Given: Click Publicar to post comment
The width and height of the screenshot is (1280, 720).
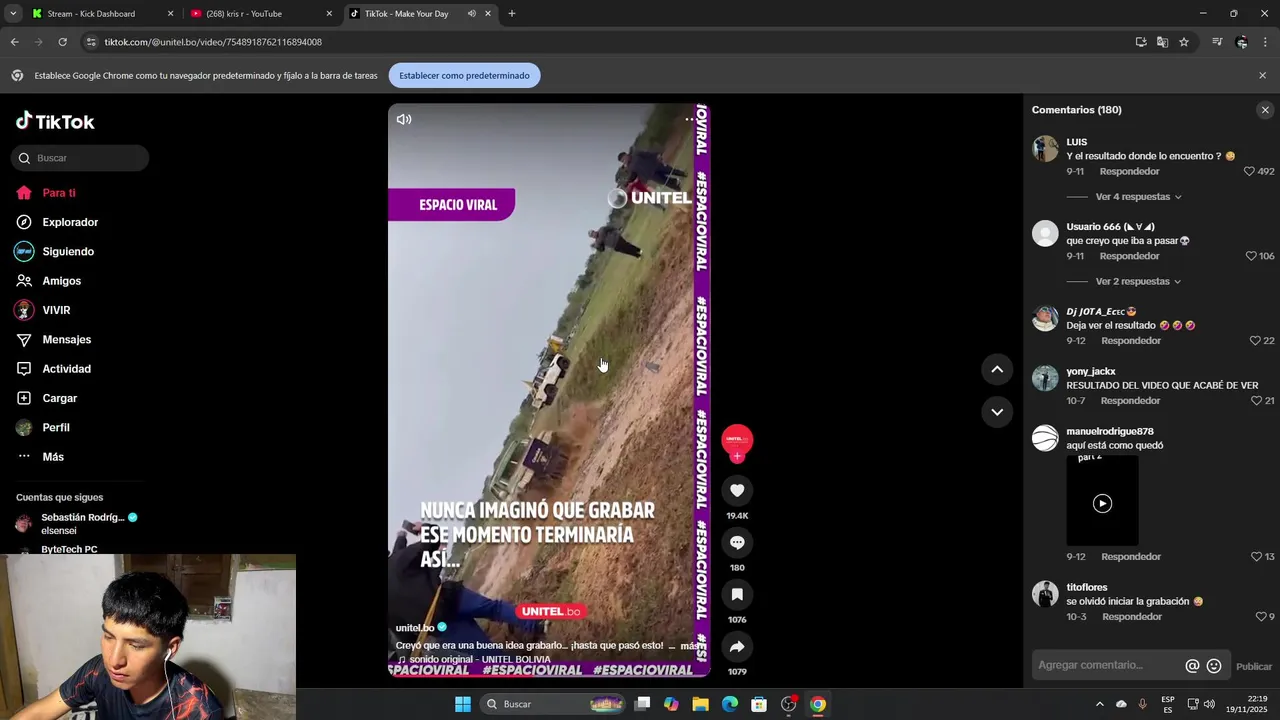Looking at the screenshot, I should point(1254,667).
